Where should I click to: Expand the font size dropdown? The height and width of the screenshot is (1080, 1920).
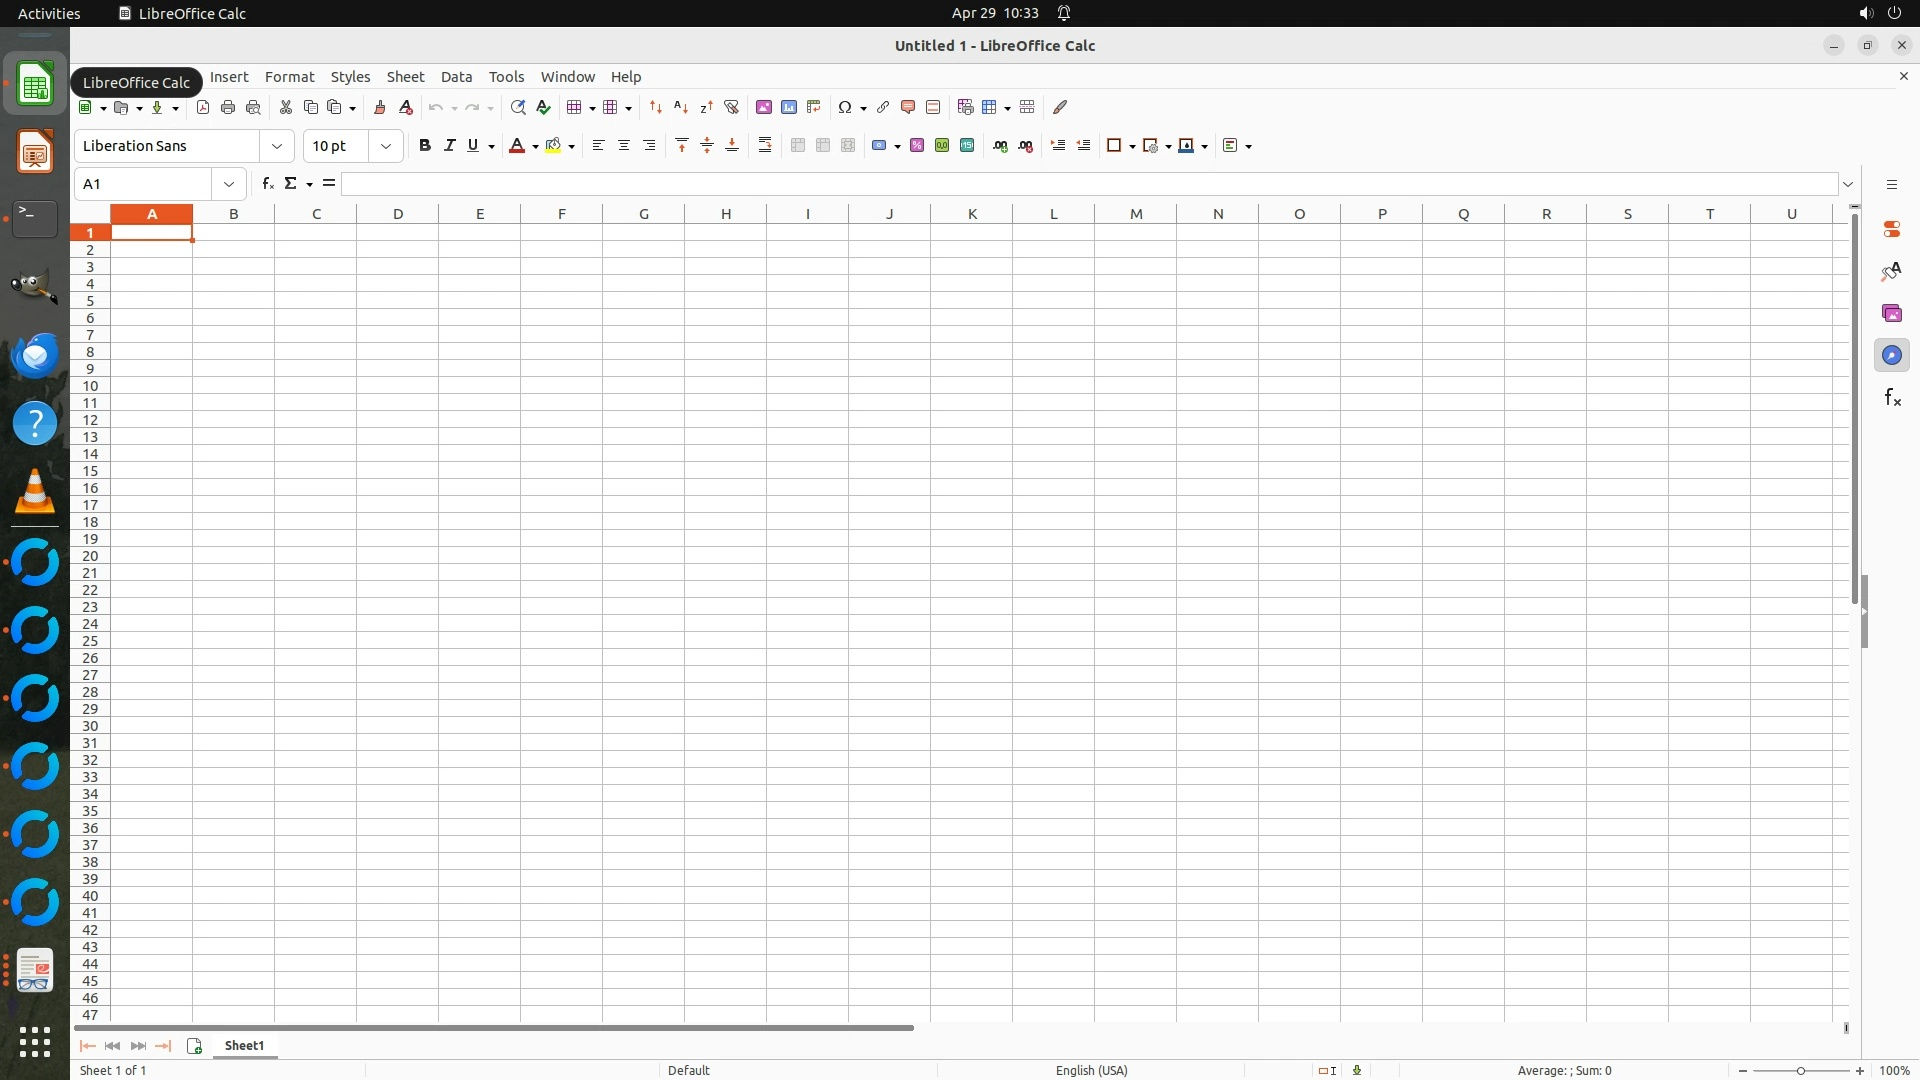pyautogui.click(x=386, y=146)
